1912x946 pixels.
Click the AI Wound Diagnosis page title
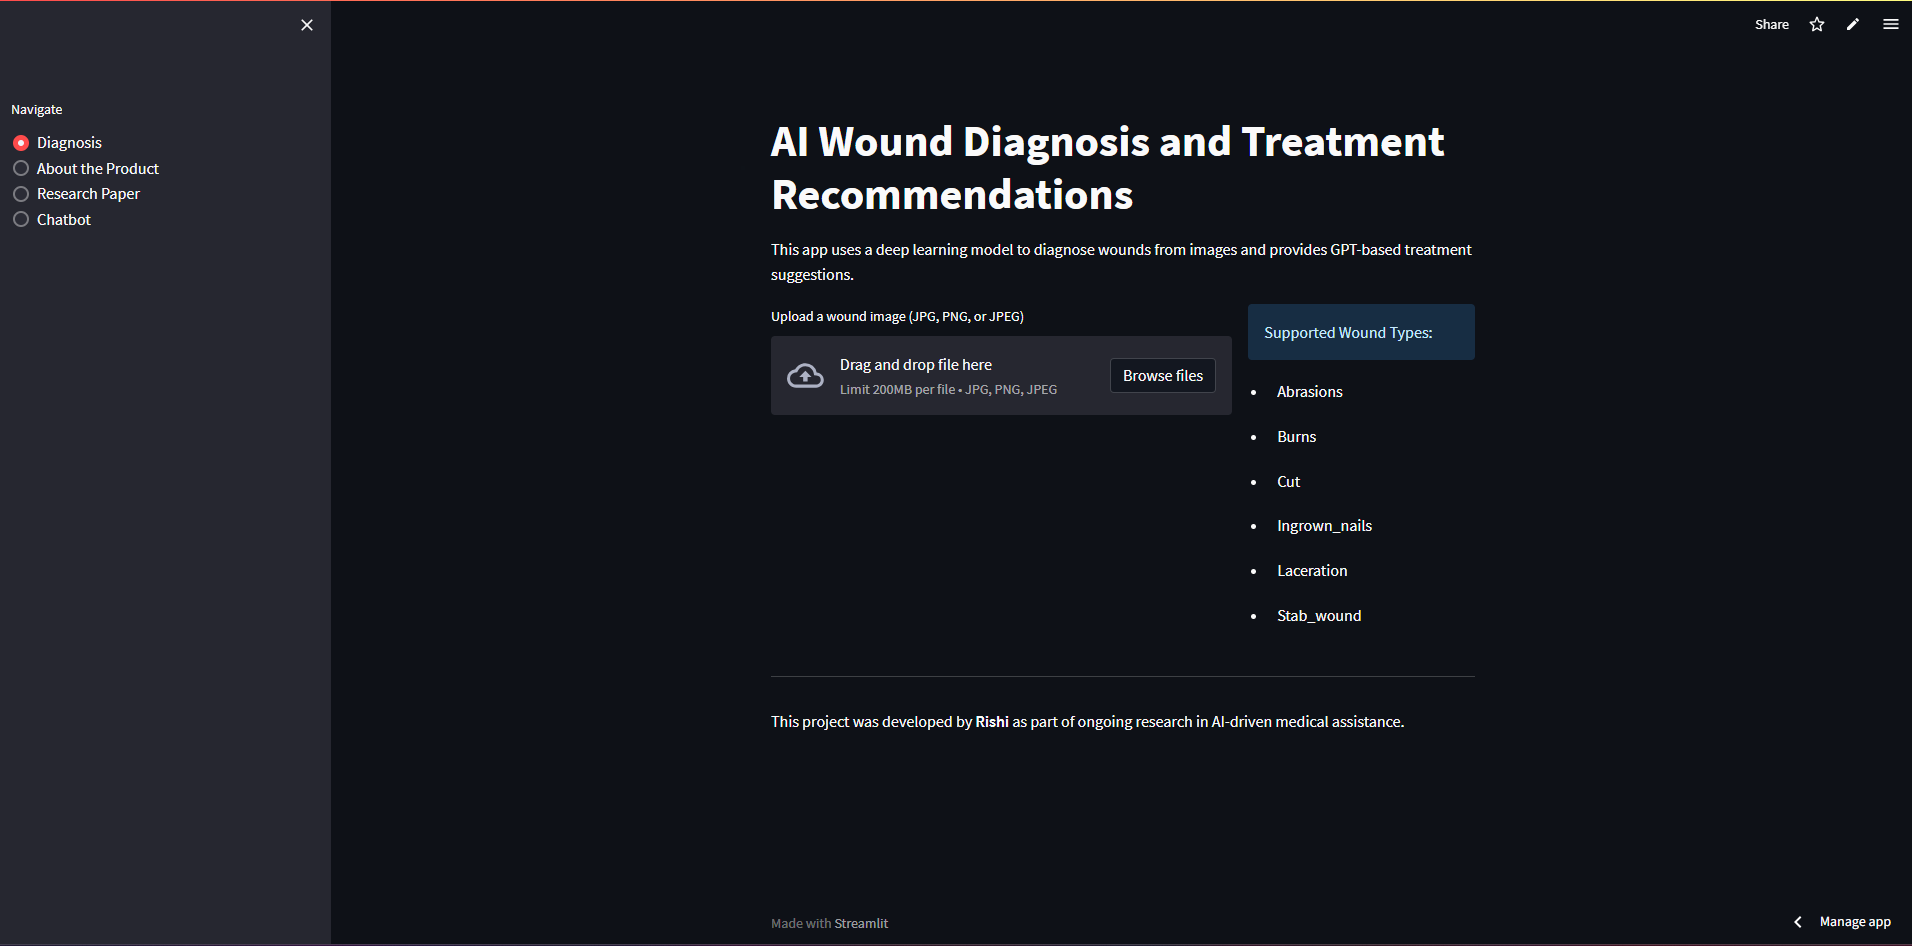[x=1106, y=168]
